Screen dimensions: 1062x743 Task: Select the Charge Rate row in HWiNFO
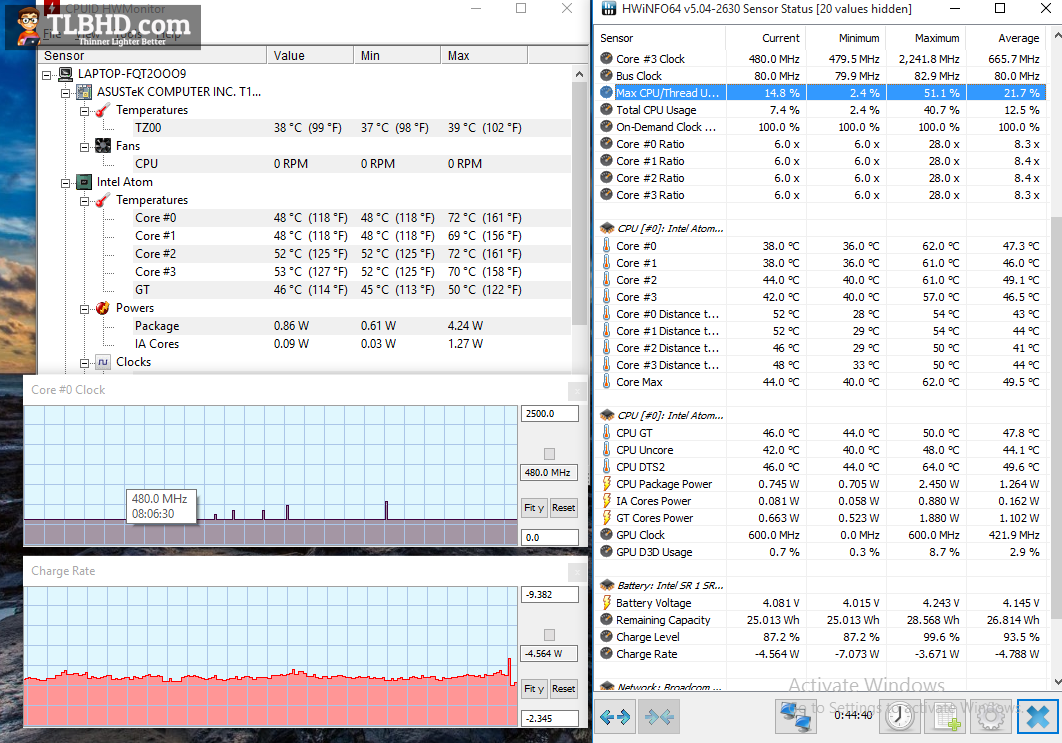click(822, 654)
